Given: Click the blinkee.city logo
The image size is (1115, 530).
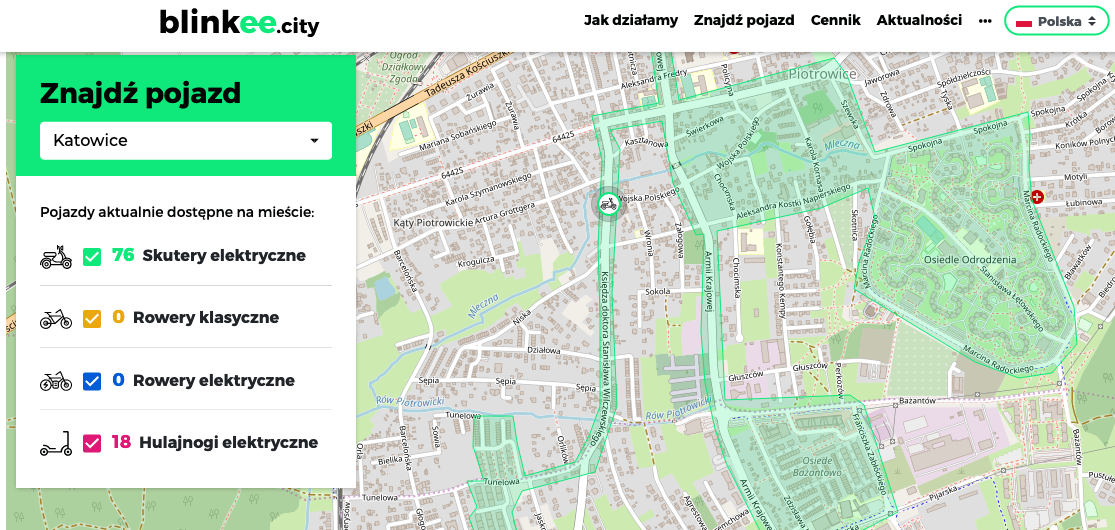Looking at the screenshot, I should [x=239, y=22].
